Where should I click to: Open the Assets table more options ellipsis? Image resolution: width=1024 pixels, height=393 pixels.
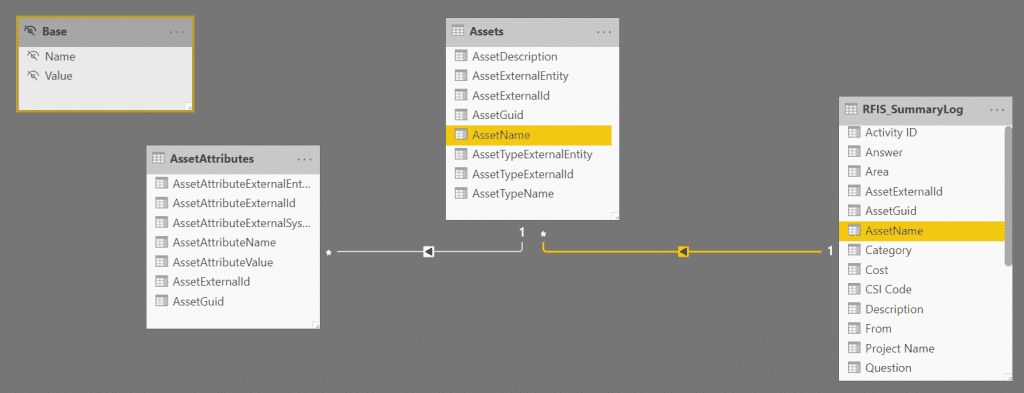click(x=604, y=31)
